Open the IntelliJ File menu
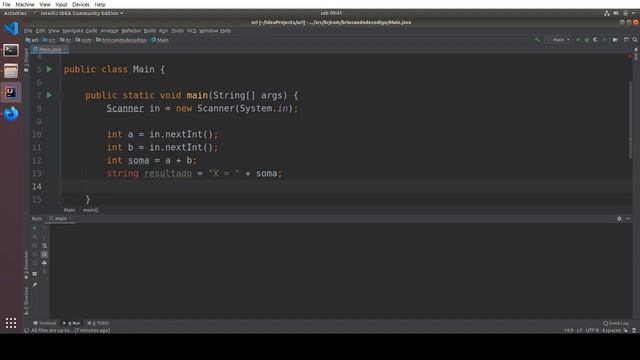 pos(28,31)
